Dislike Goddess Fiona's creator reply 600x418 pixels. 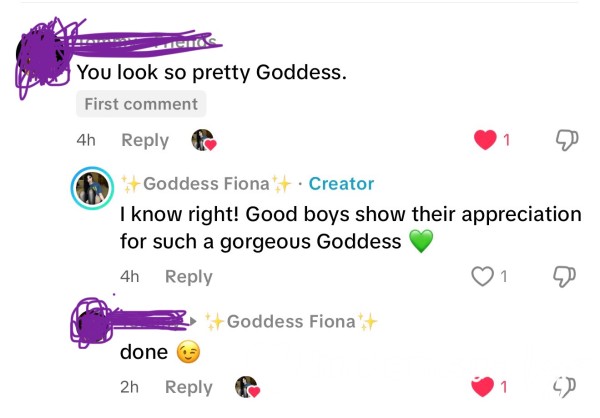[564, 276]
